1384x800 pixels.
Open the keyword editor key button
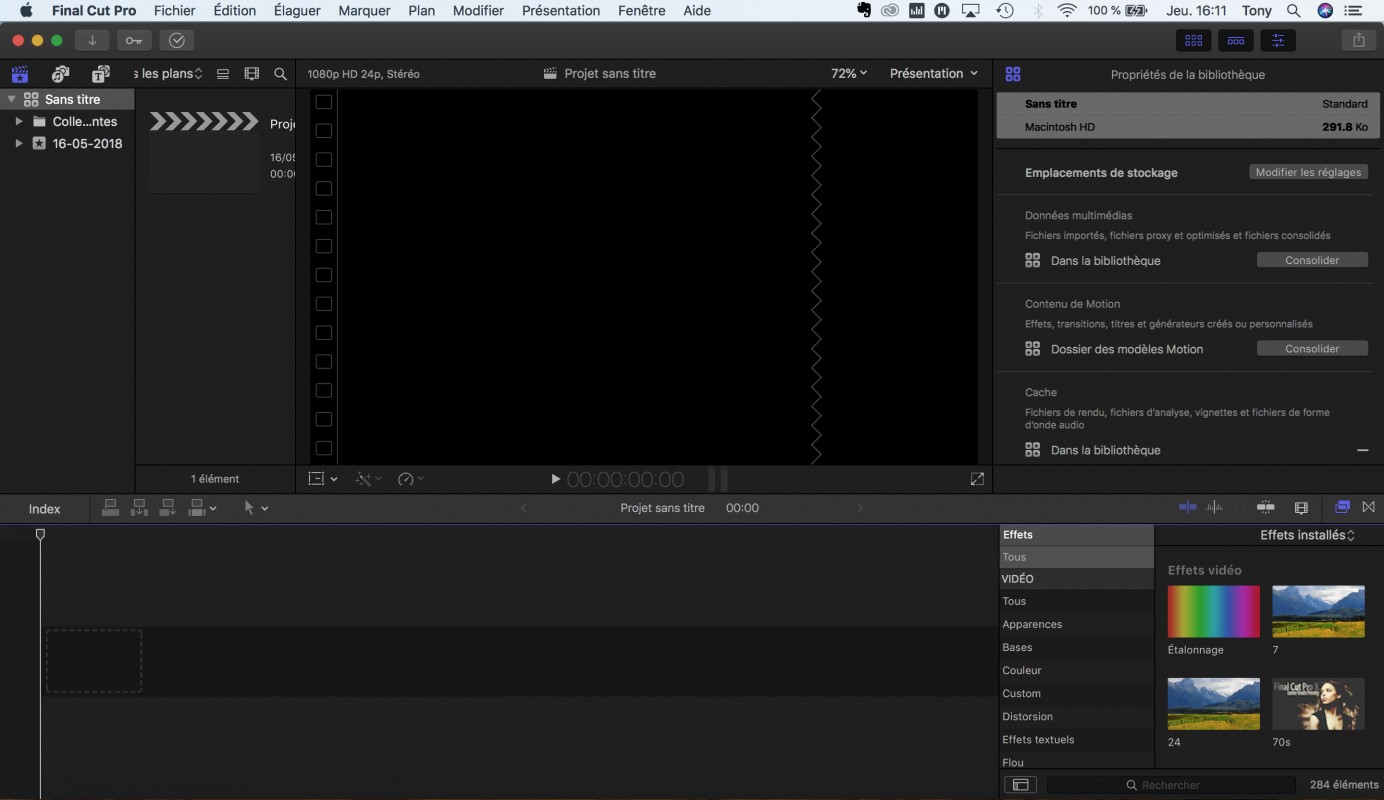tap(134, 40)
